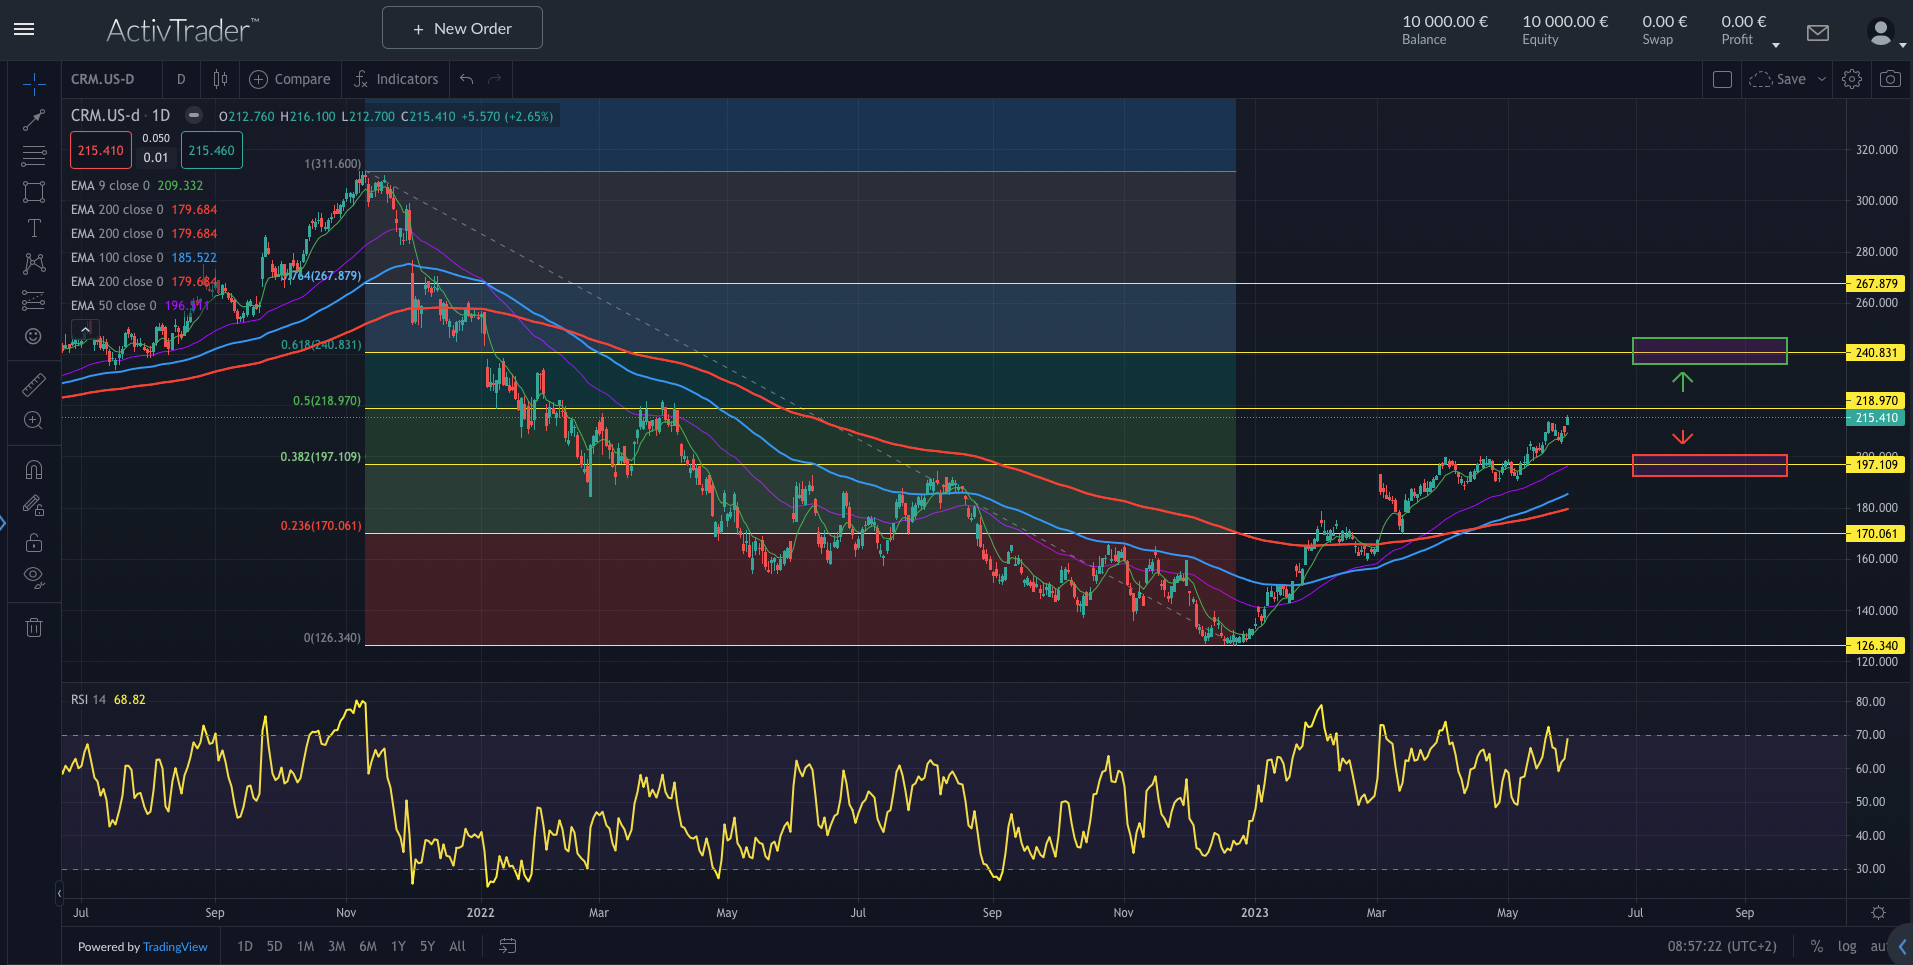Toggle magnet mode on
Viewport: 1913px width, 965px height.
(34, 470)
